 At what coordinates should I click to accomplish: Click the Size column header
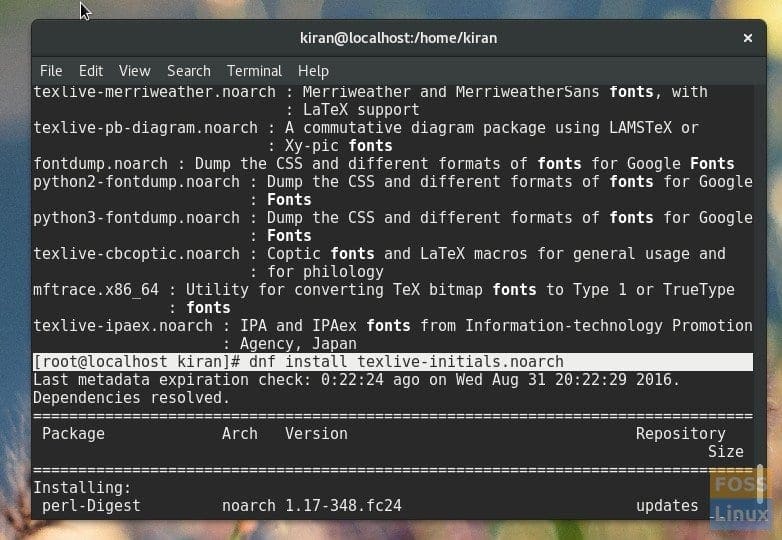click(726, 452)
